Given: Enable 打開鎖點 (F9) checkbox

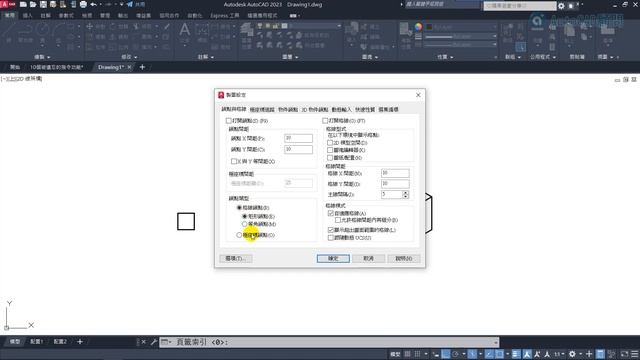Looking at the screenshot, I should click(229, 121).
